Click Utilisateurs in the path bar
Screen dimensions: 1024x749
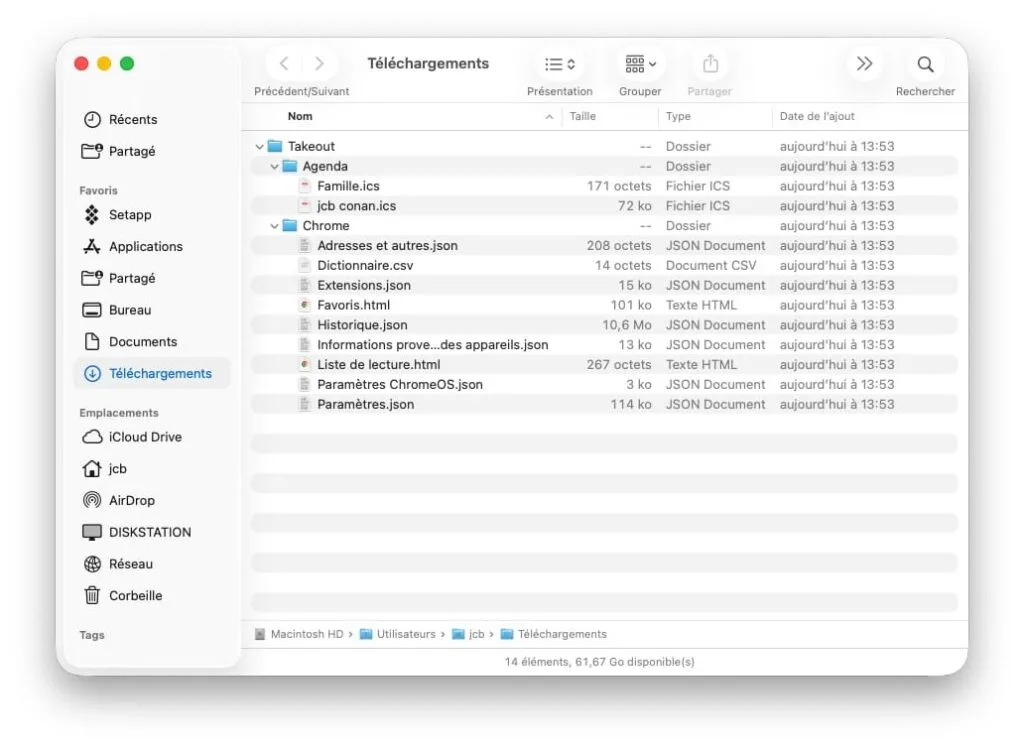tap(405, 634)
